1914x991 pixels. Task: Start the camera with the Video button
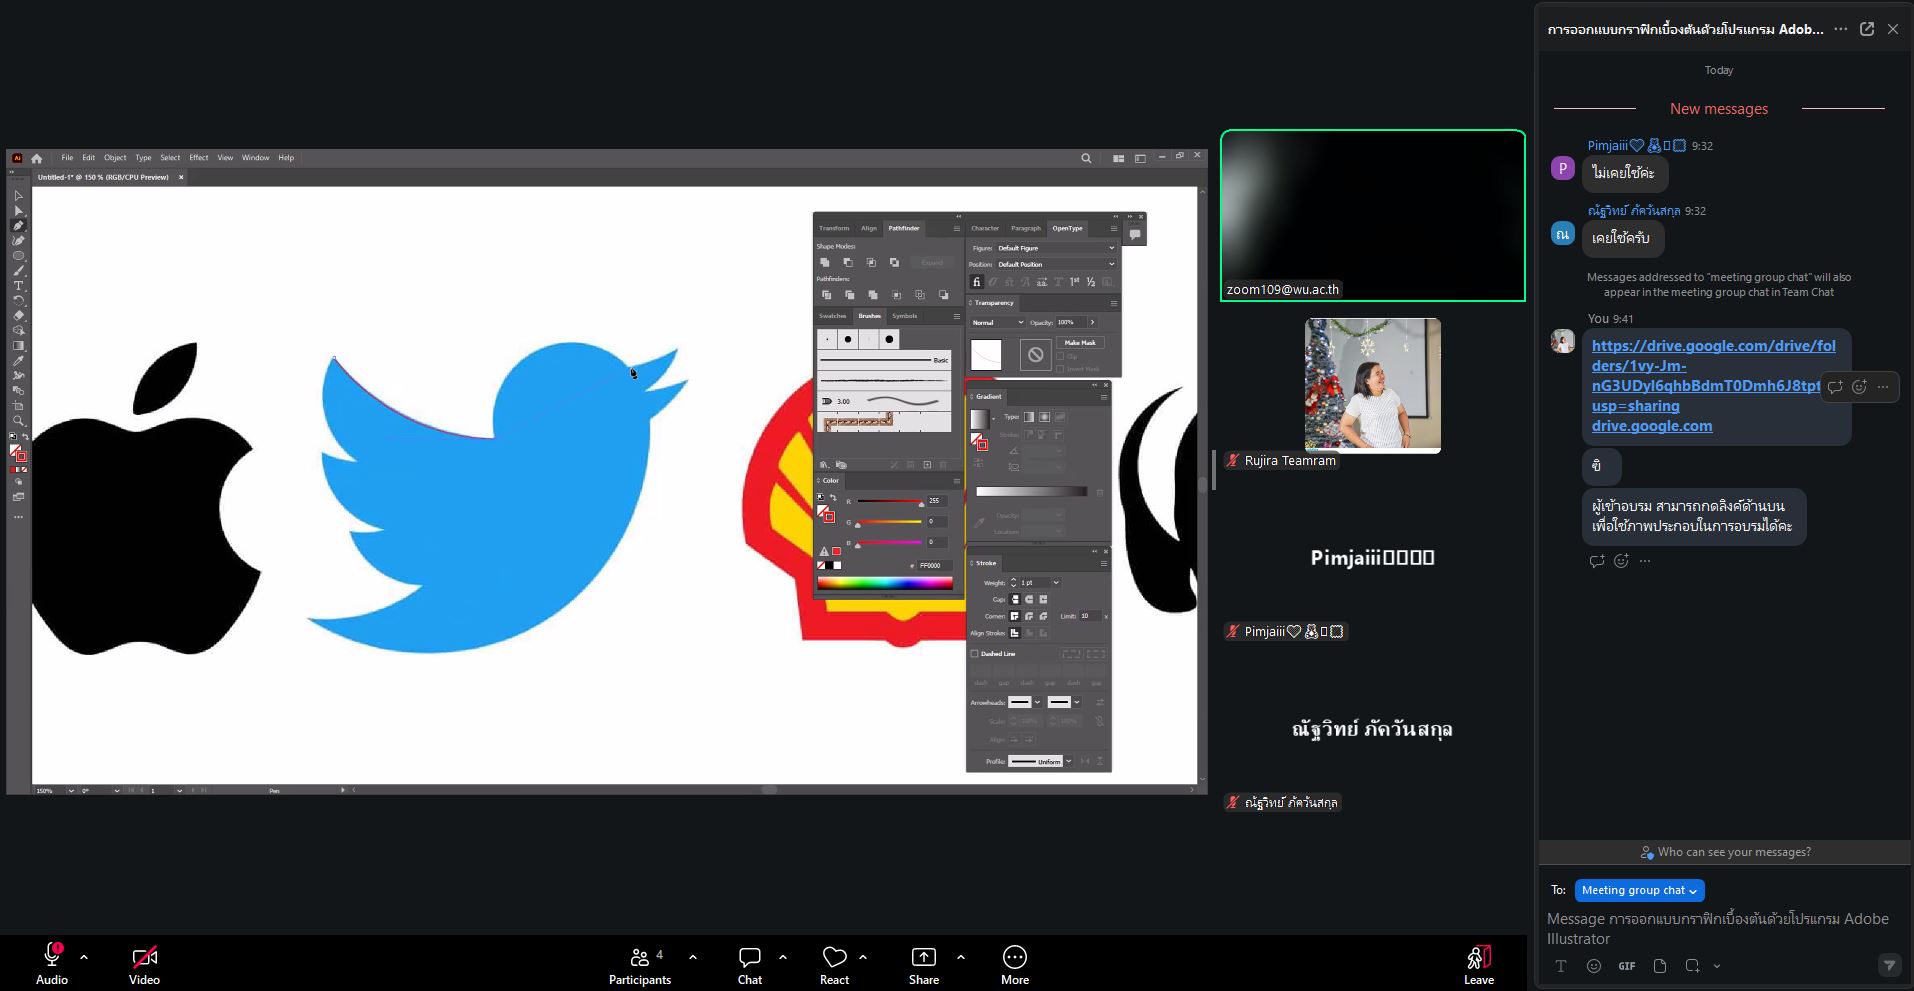pyautogui.click(x=144, y=963)
